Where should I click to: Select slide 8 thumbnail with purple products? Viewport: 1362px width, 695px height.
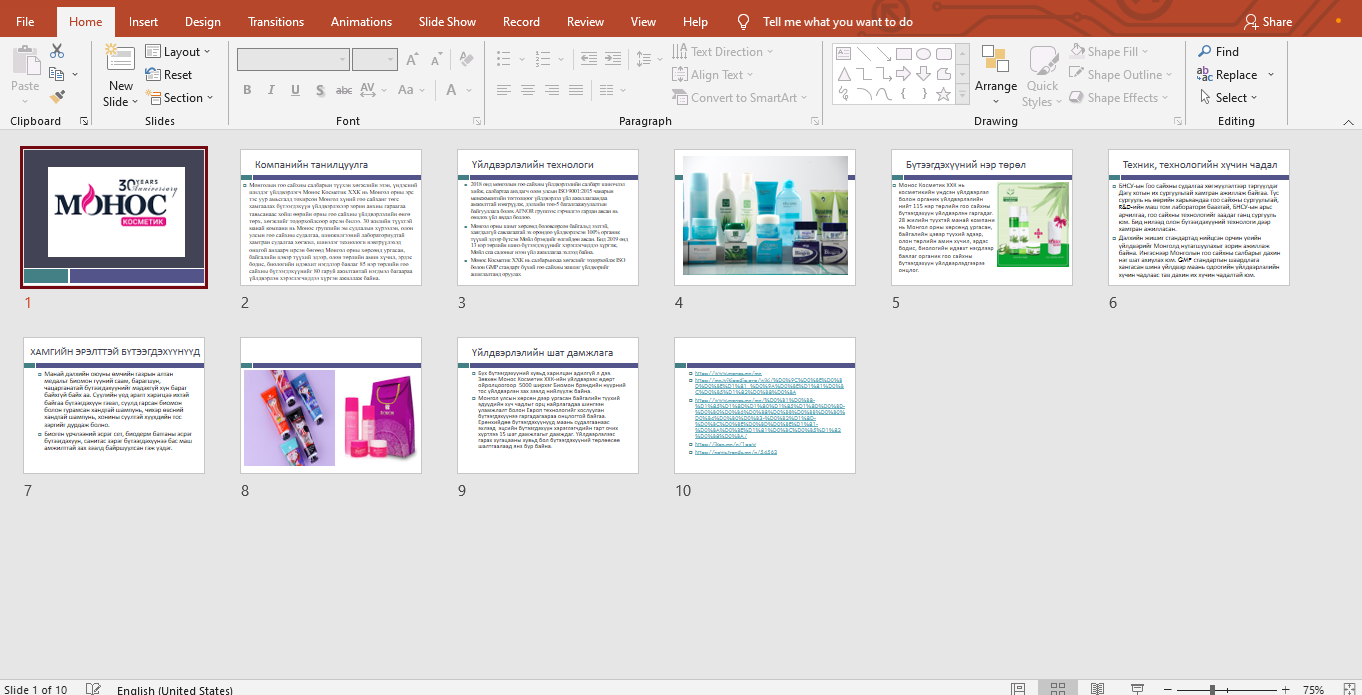(x=331, y=405)
